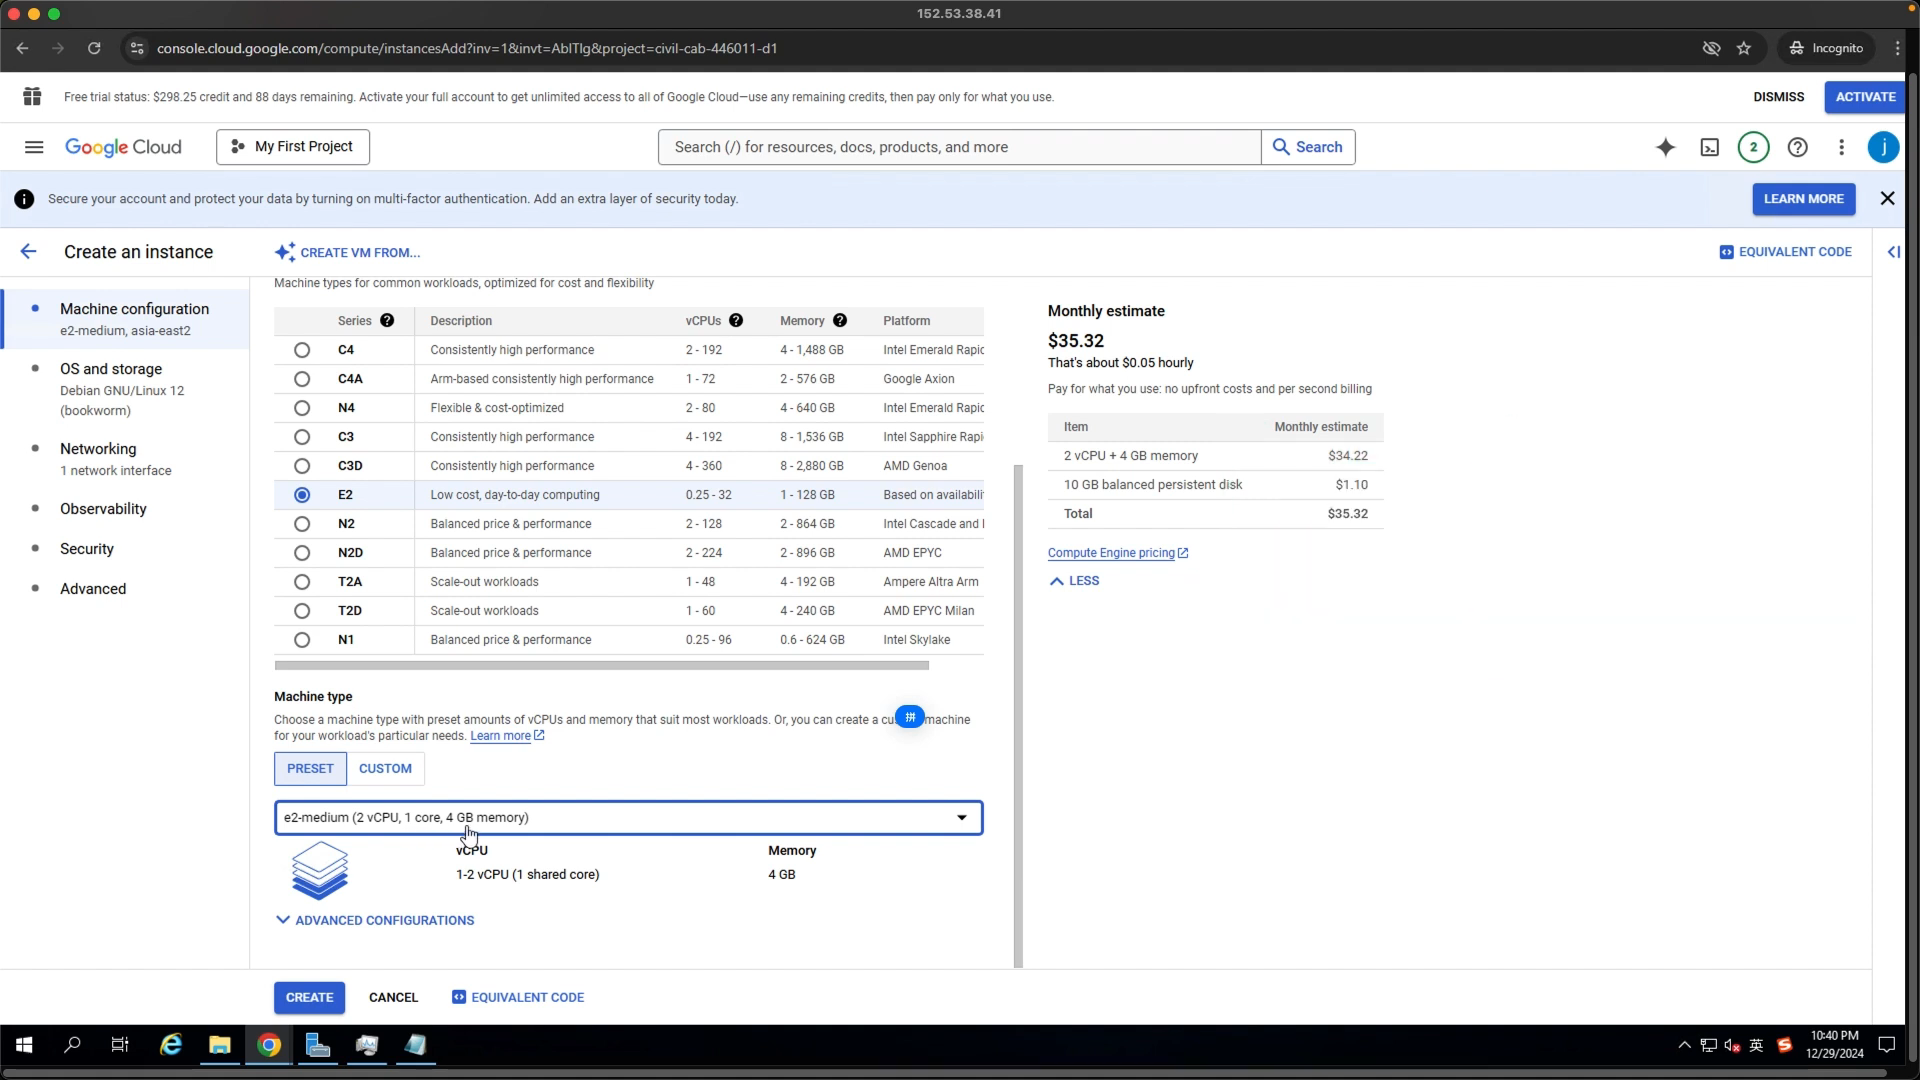
Task: Select the C4A series radio button
Action: [302, 379]
